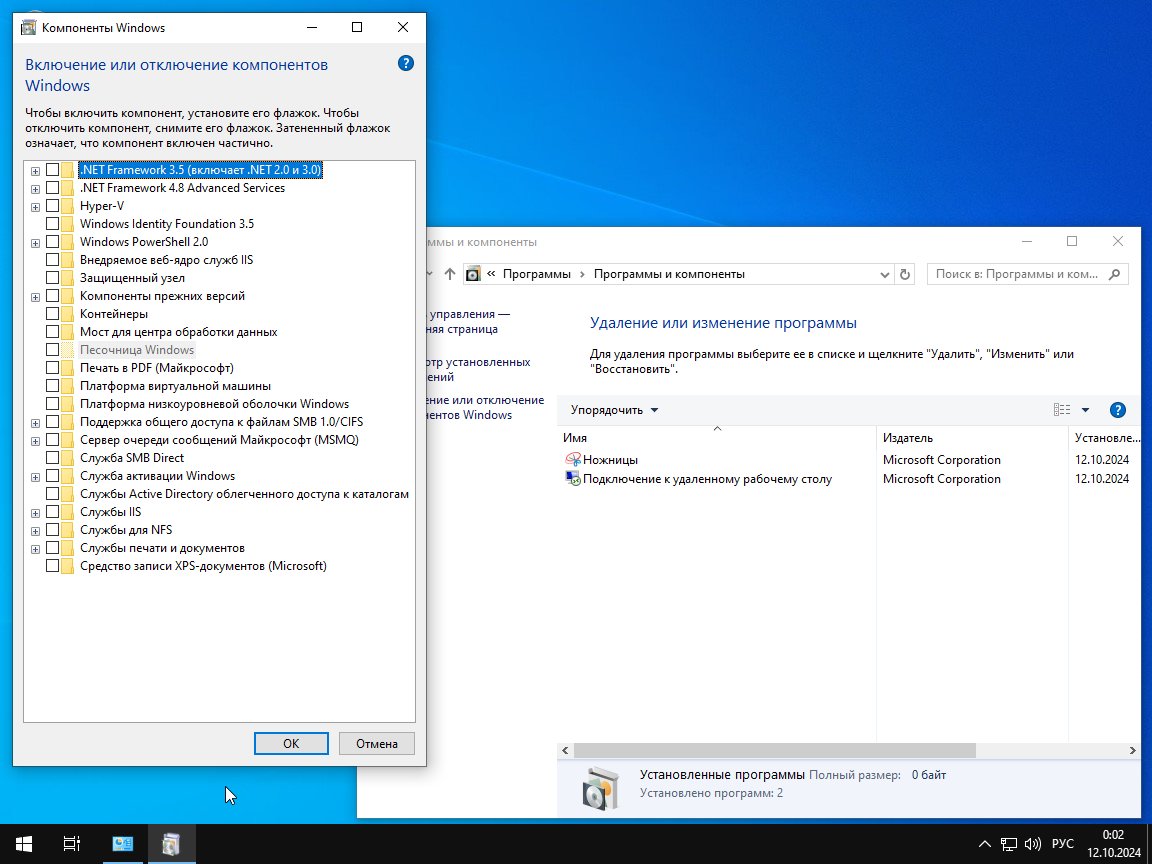Click the Control Panel taskbar icon

(123, 843)
